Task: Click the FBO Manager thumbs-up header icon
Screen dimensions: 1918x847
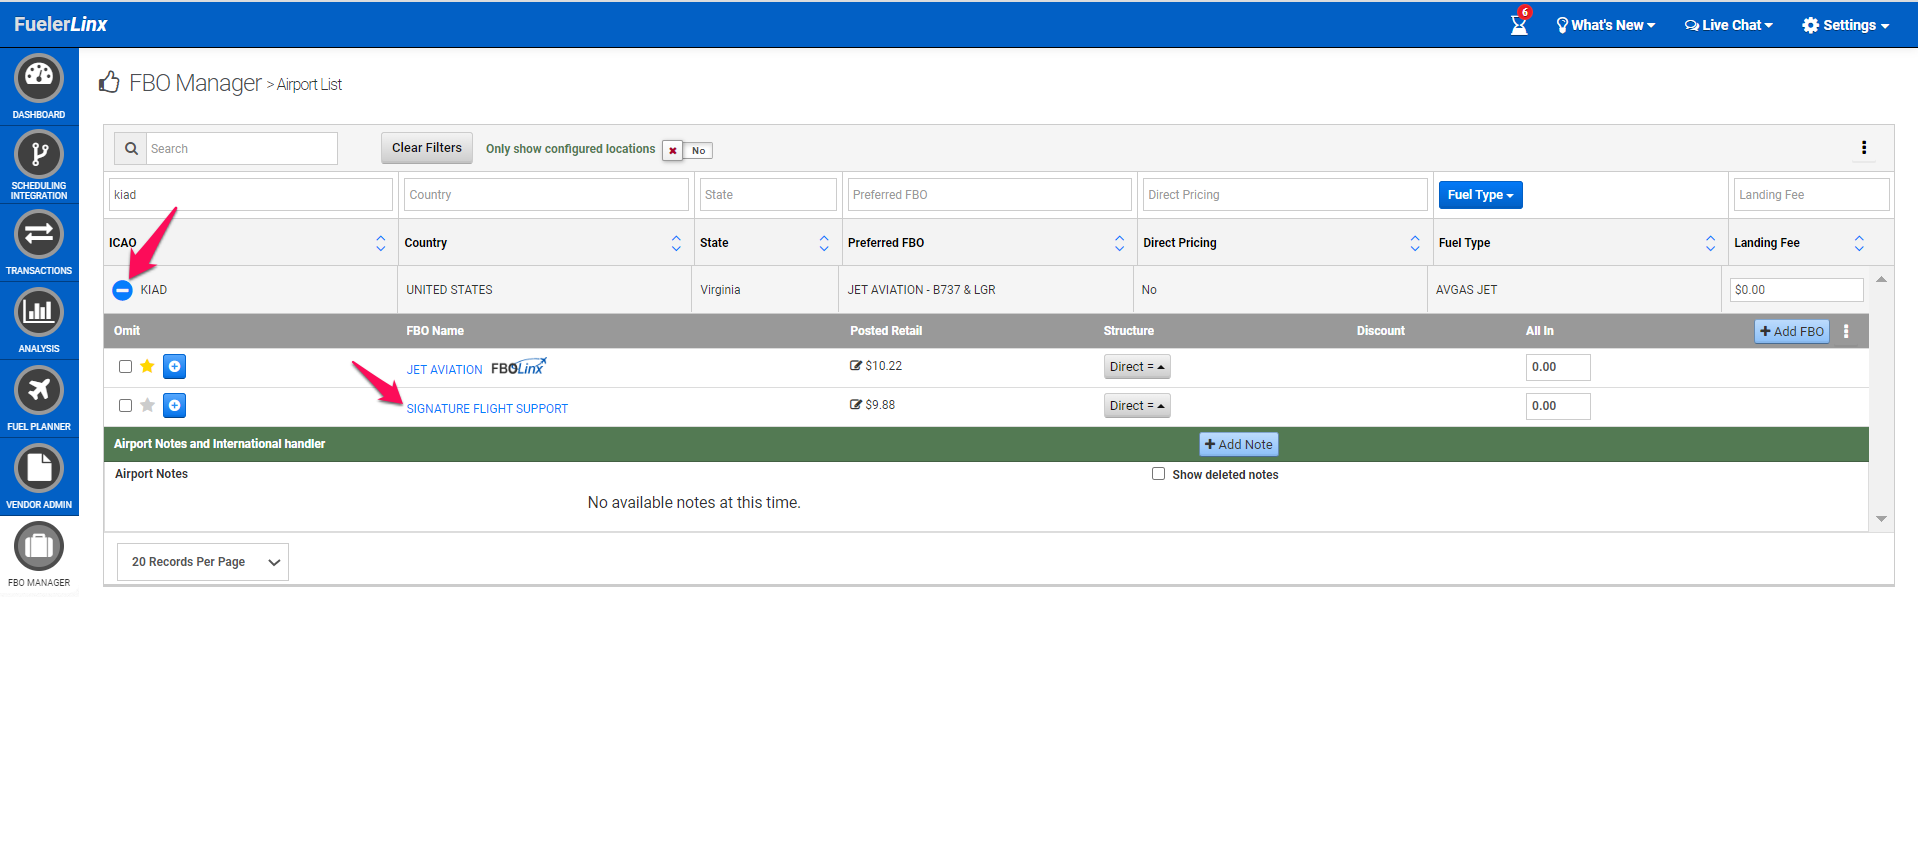Action: 109,82
